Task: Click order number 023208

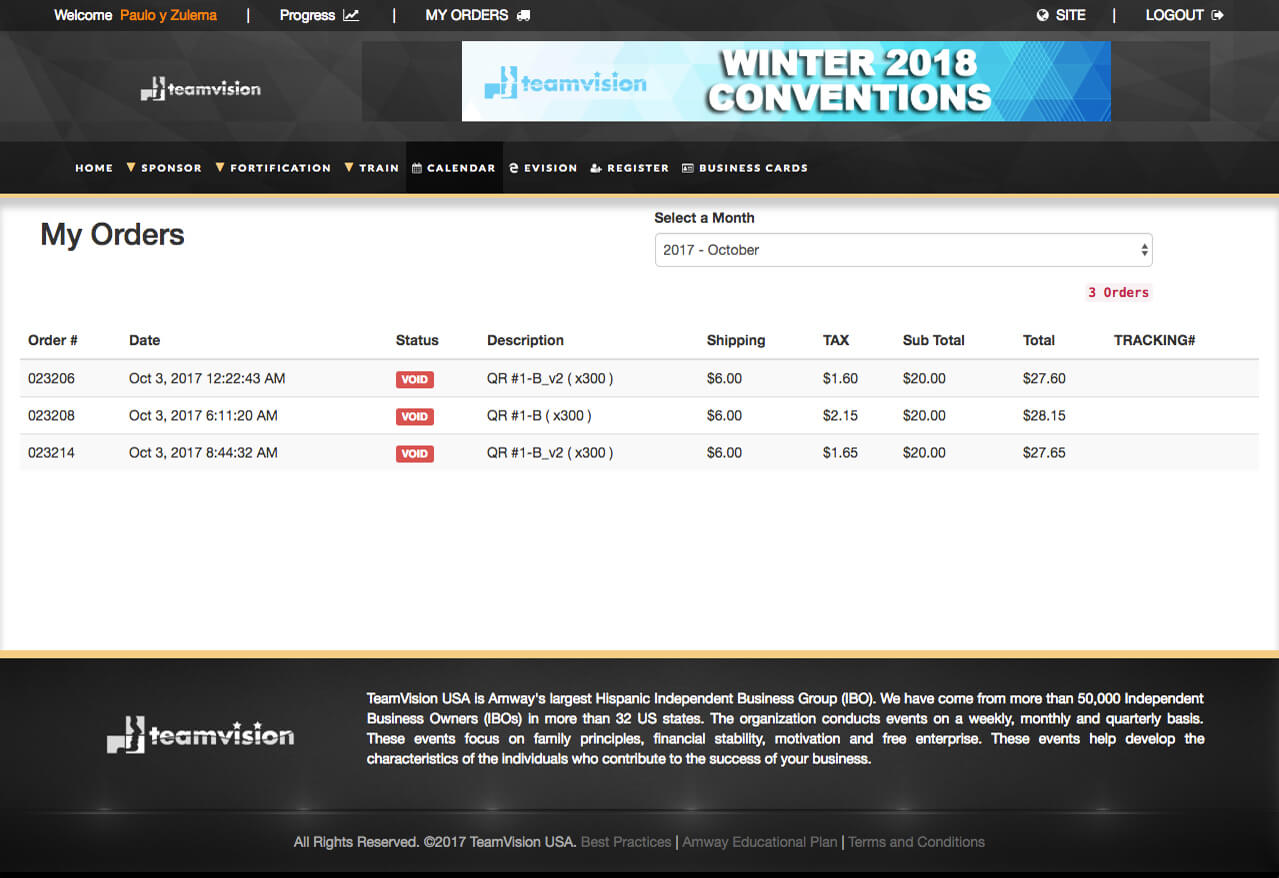Action: (51, 415)
